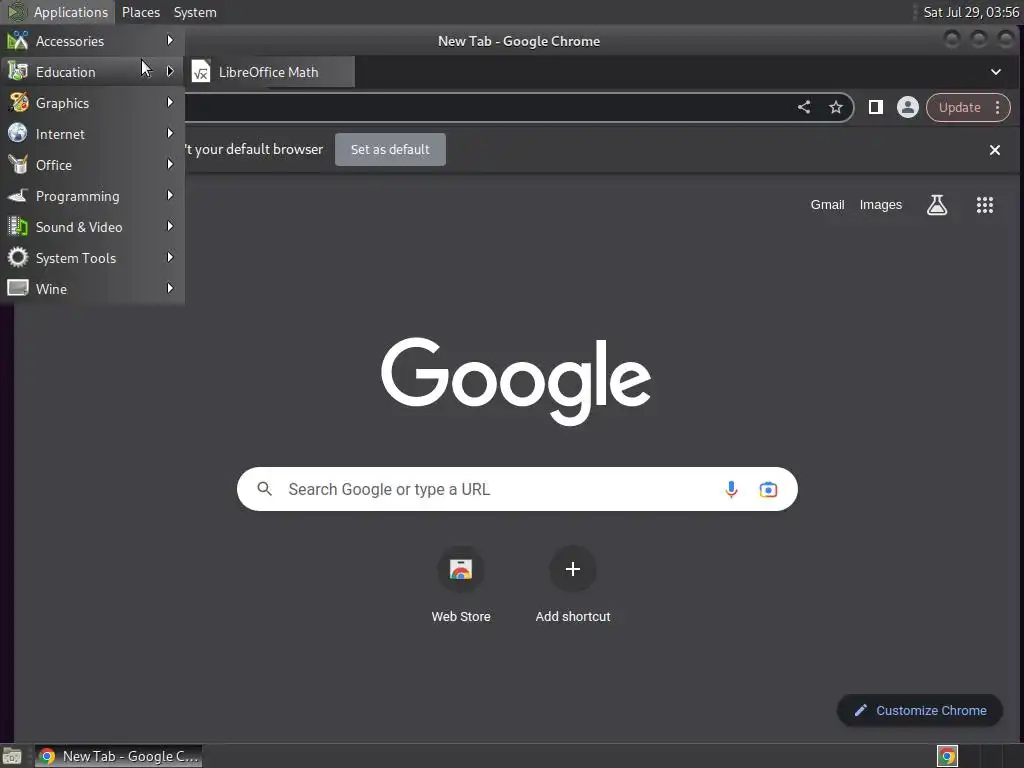This screenshot has width=1024, height=768.
Task: Click the clock showing Sat Jul 29
Action: click(970, 12)
